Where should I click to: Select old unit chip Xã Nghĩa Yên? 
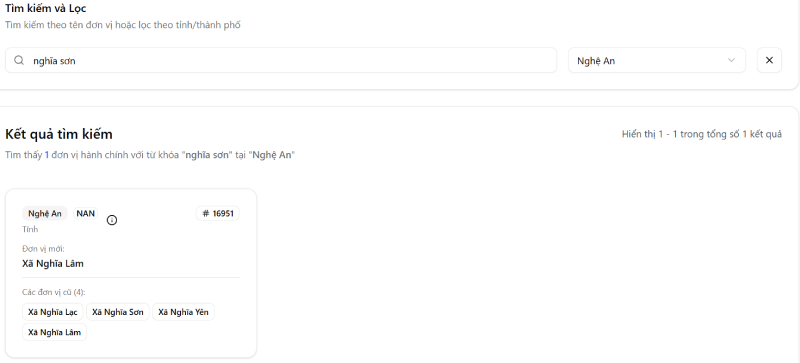click(x=183, y=312)
